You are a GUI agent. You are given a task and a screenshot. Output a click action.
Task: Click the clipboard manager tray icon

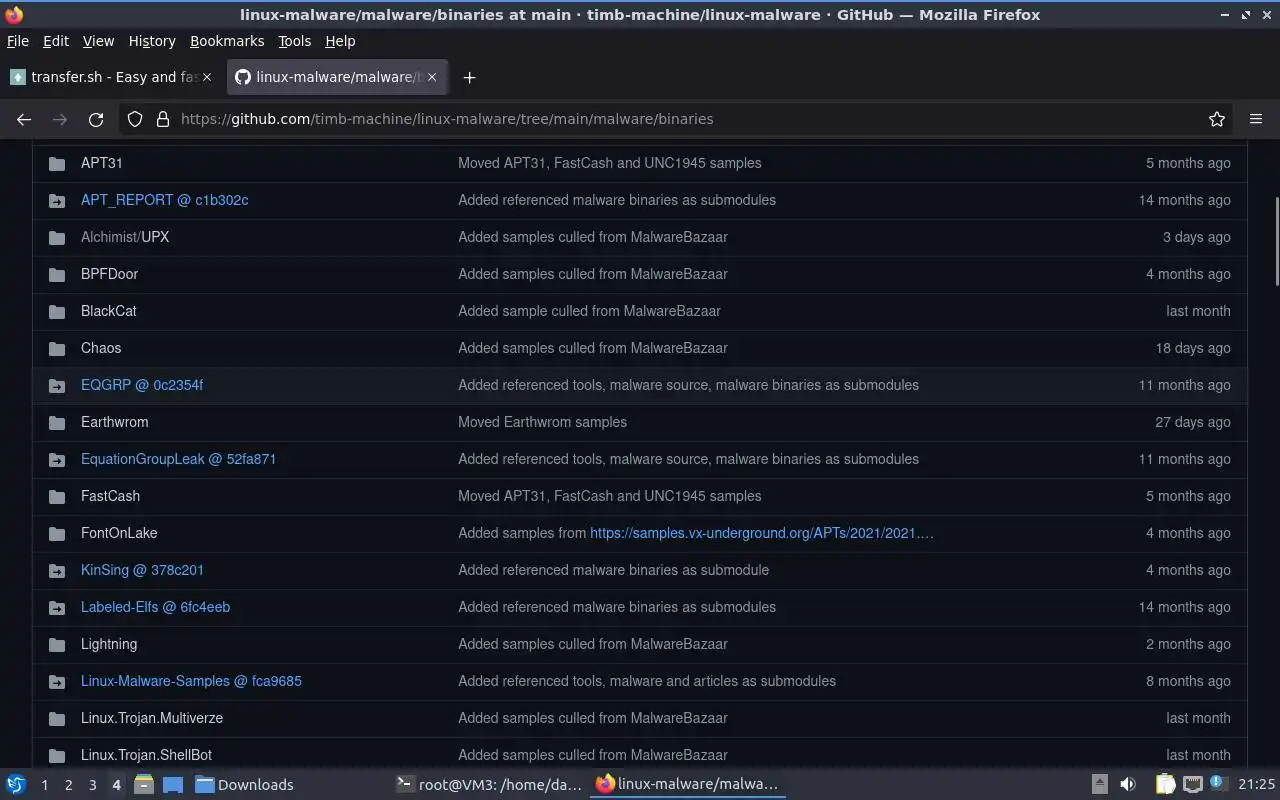coord(1165,784)
